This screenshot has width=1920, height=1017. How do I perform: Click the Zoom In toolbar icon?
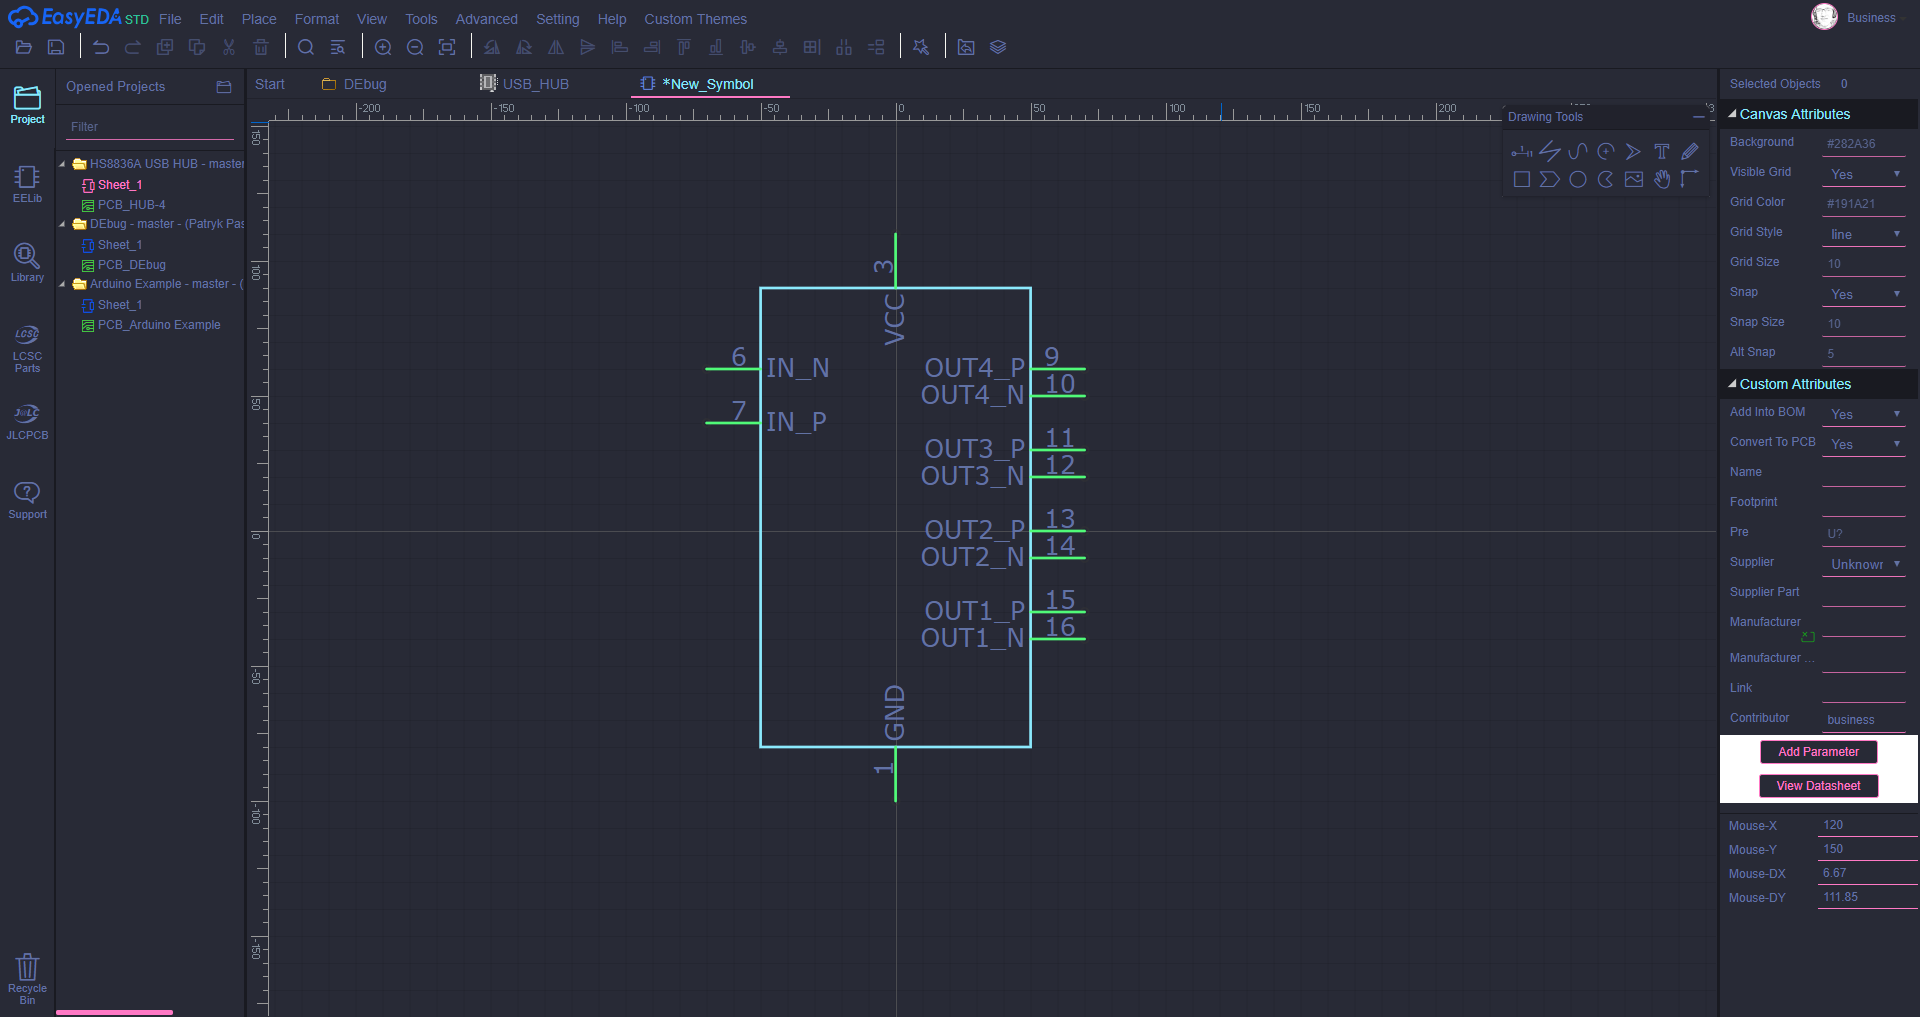[x=383, y=47]
